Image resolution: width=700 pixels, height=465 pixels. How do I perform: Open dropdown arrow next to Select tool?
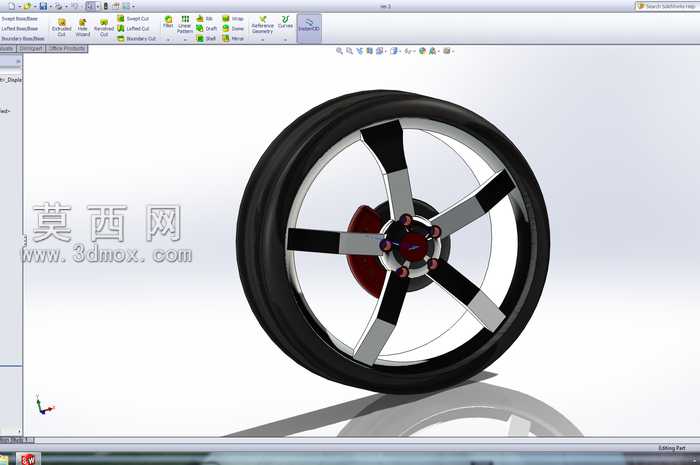coord(97,6)
